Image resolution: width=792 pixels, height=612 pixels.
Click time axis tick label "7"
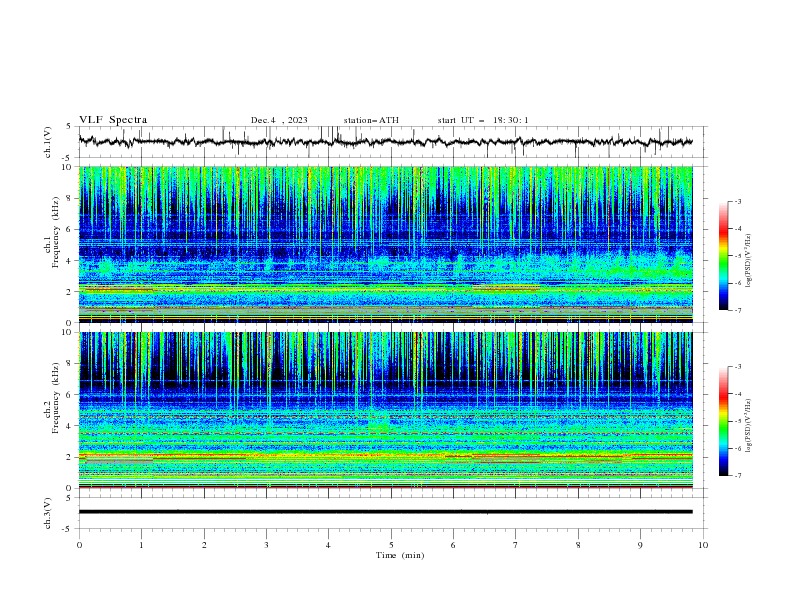click(x=516, y=545)
